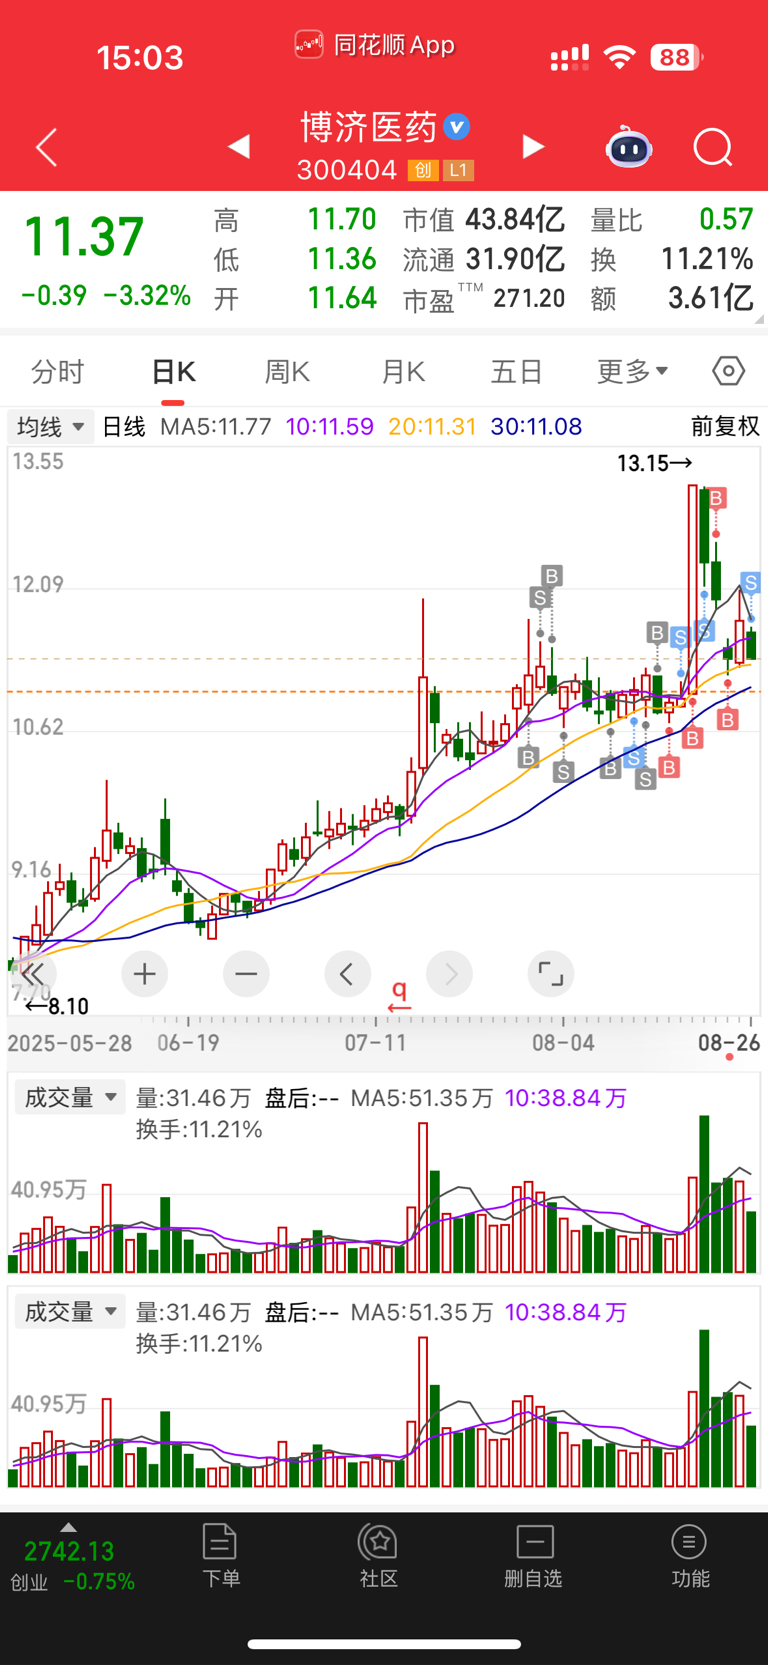Jump to earliest data with double chevron
Image resolution: width=769 pixels, height=1665 pixels.
(x=33, y=974)
